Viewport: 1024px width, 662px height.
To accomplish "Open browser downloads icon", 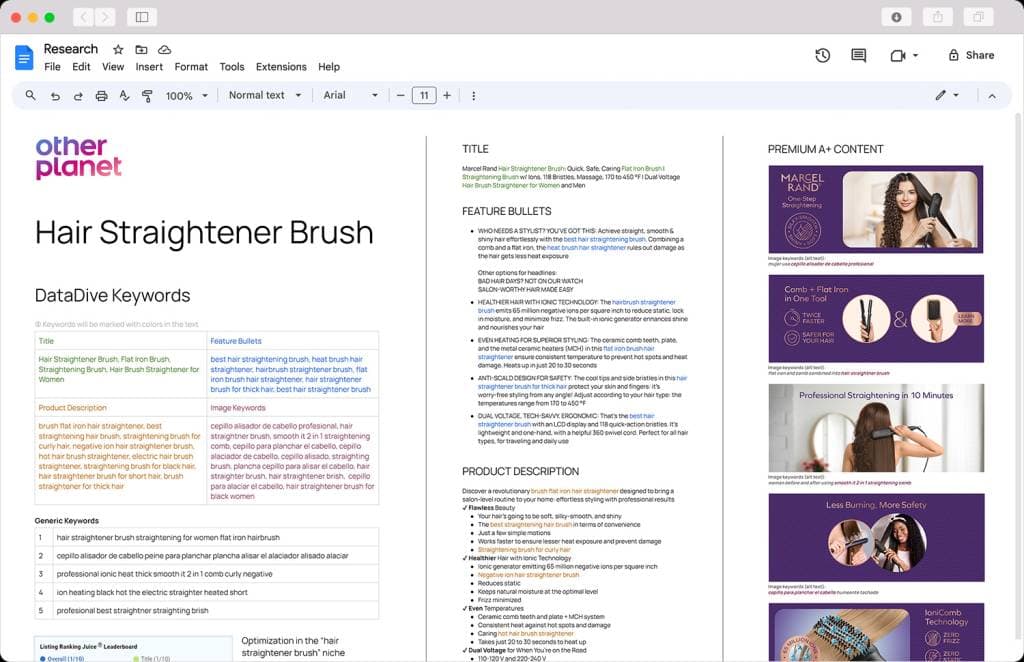I will coord(896,17).
